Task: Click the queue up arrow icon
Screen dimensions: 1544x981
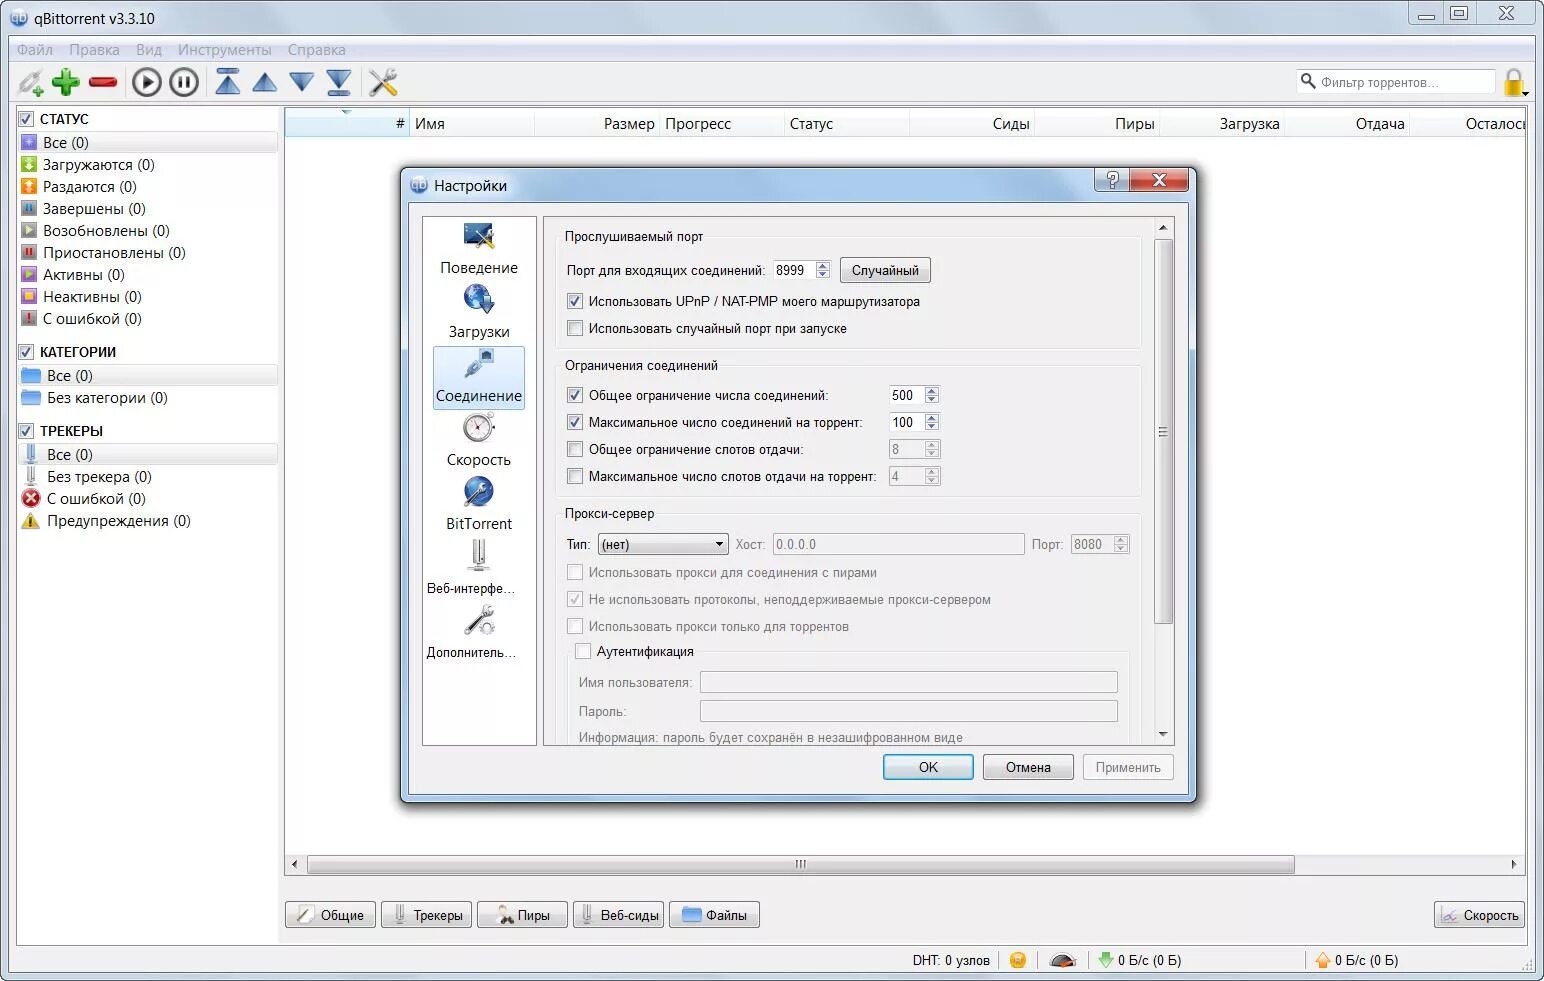Action: point(265,82)
